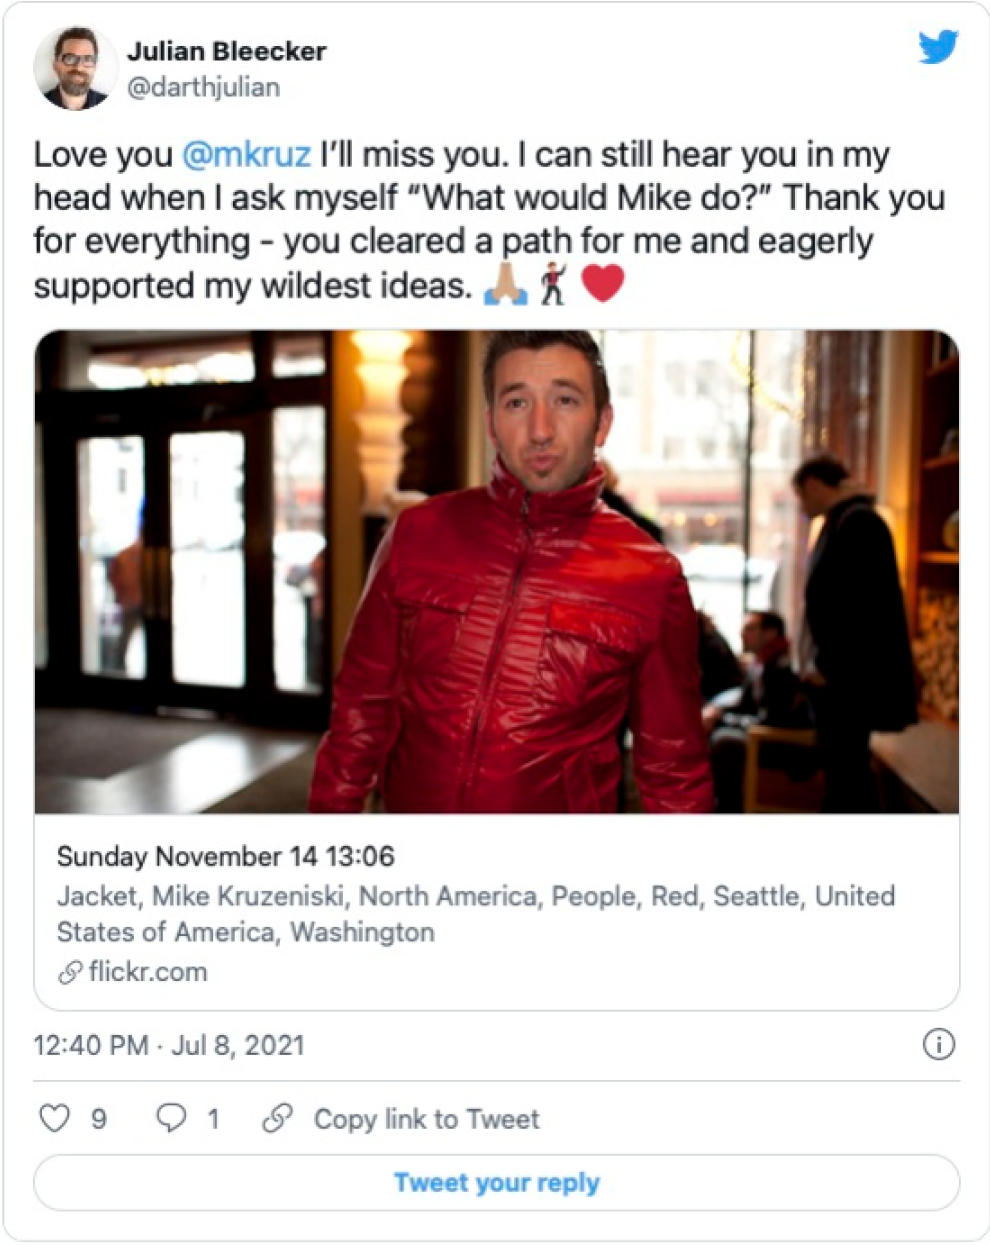Select Copy link to Tweet text
This screenshot has height=1245, width=990.
click(x=426, y=1118)
